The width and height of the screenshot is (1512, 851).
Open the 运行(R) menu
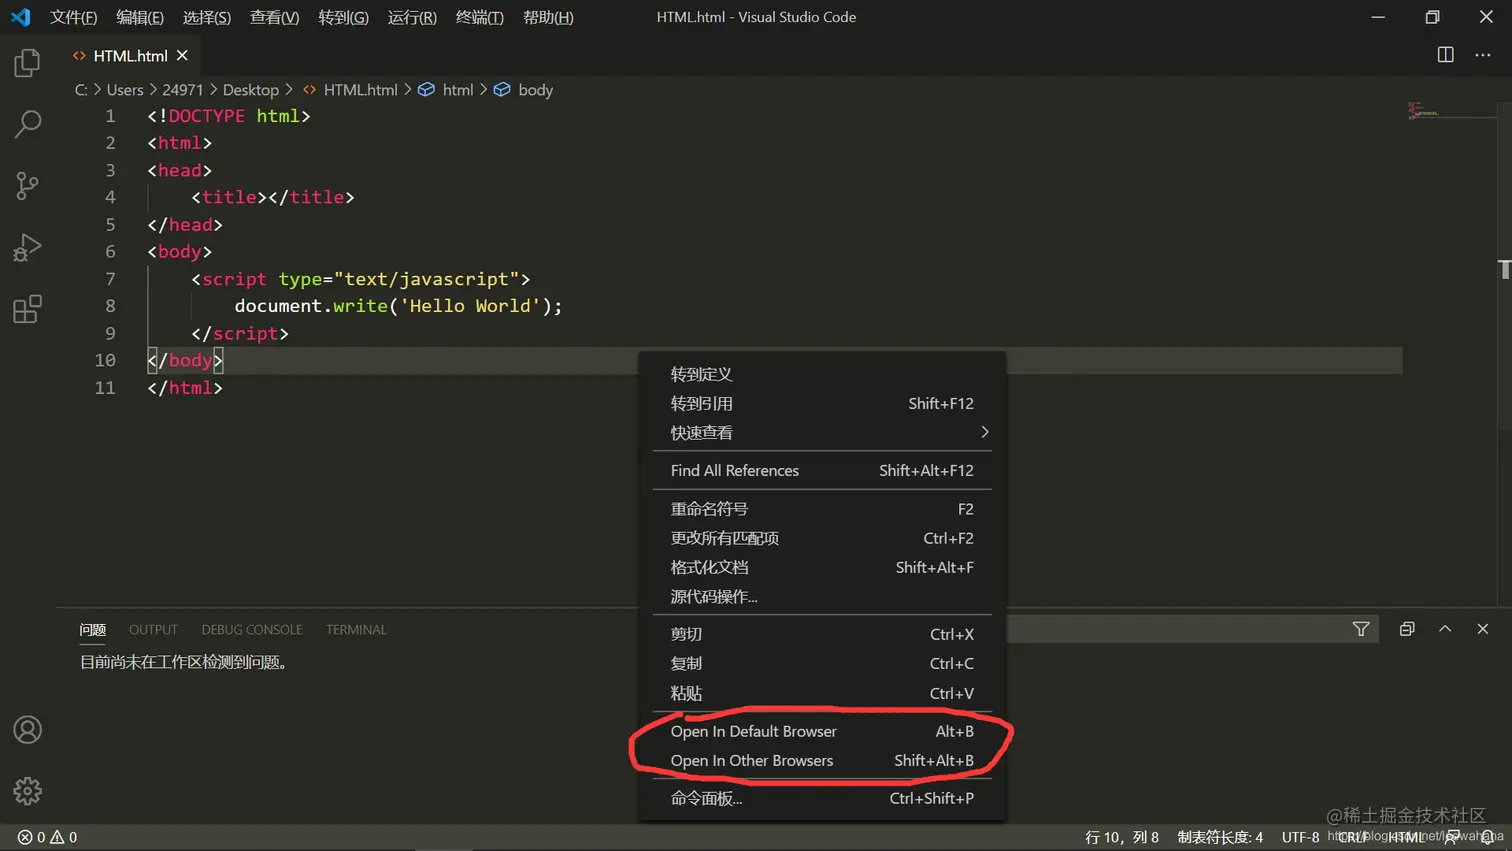tap(412, 17)
